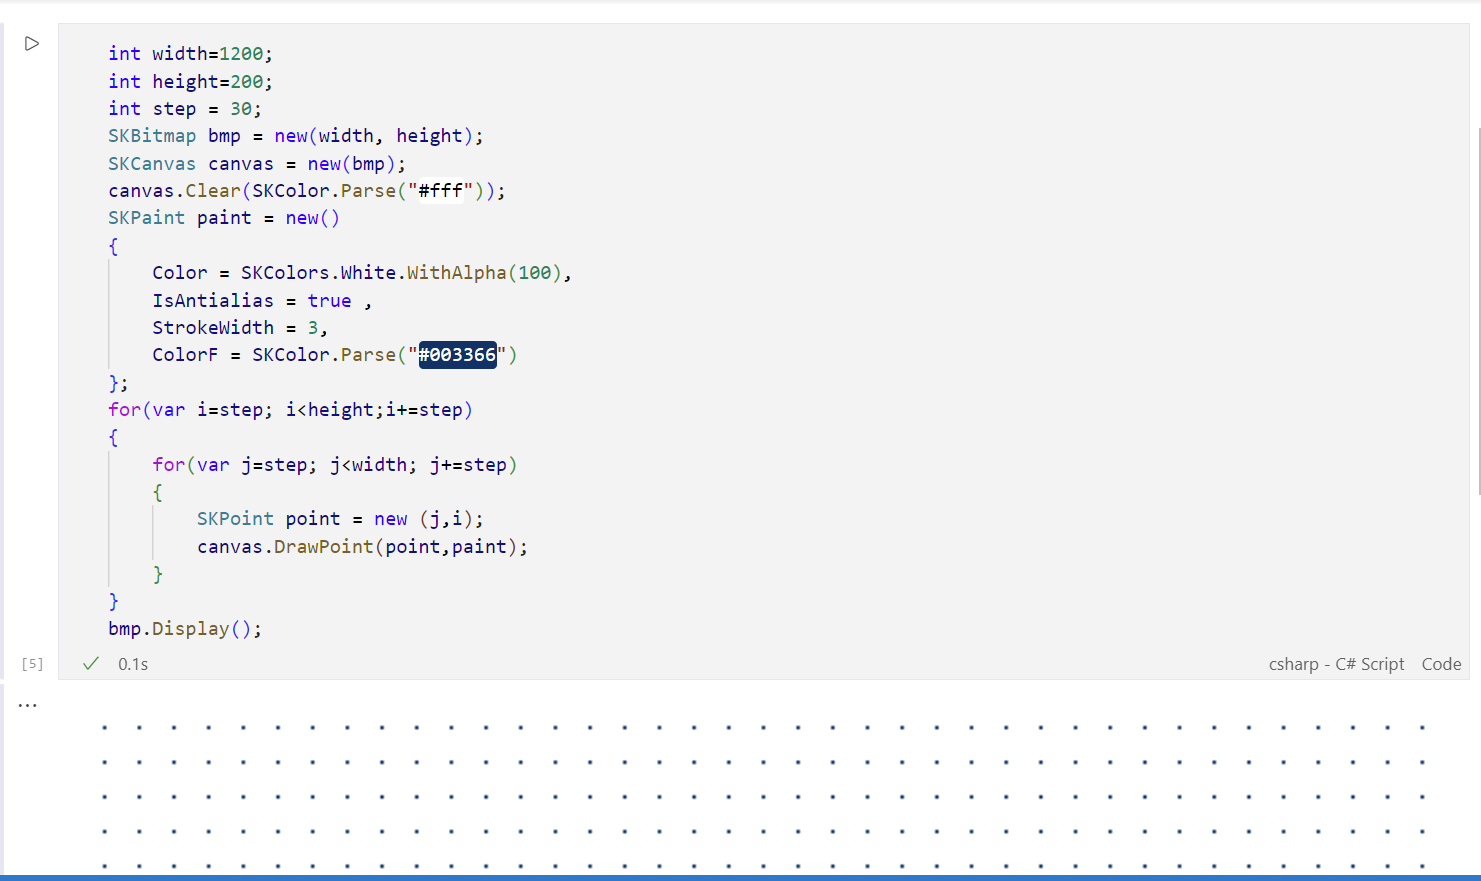Click WithAlpha(100) in the Color line
This screenshot has height=881, width=1481.
pos(485,273)
